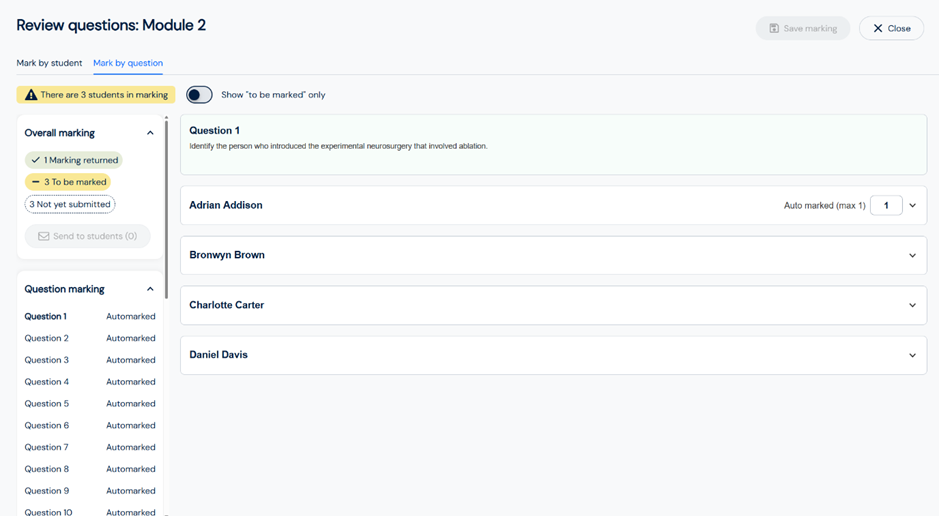Screen dimensions: 939x516
Task: Click the floppy disk icon in Save marking
Action: [774, 28]
